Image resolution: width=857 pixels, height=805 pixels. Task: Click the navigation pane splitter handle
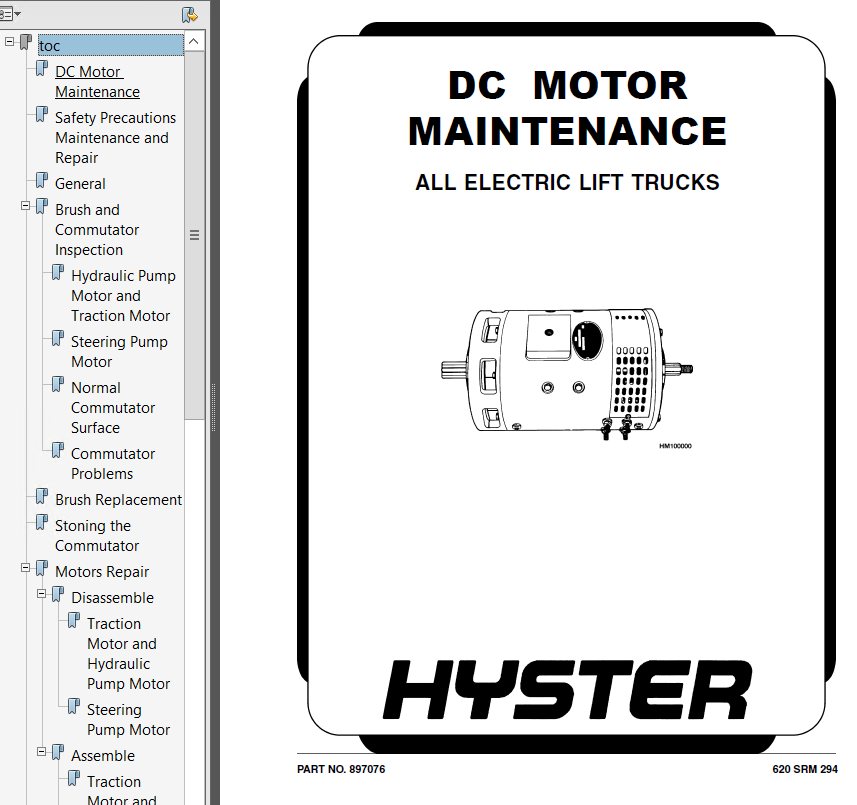[213, 407]
